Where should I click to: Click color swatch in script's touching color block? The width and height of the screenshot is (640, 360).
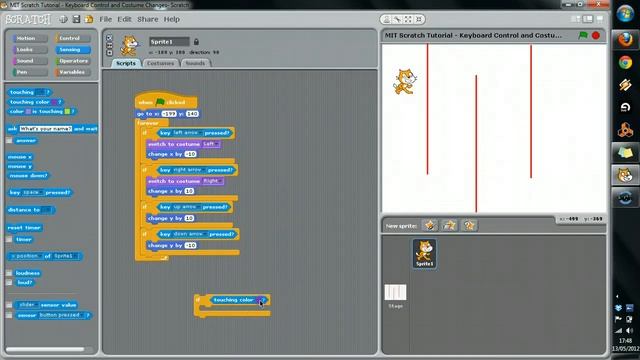(x=258, y=300)
